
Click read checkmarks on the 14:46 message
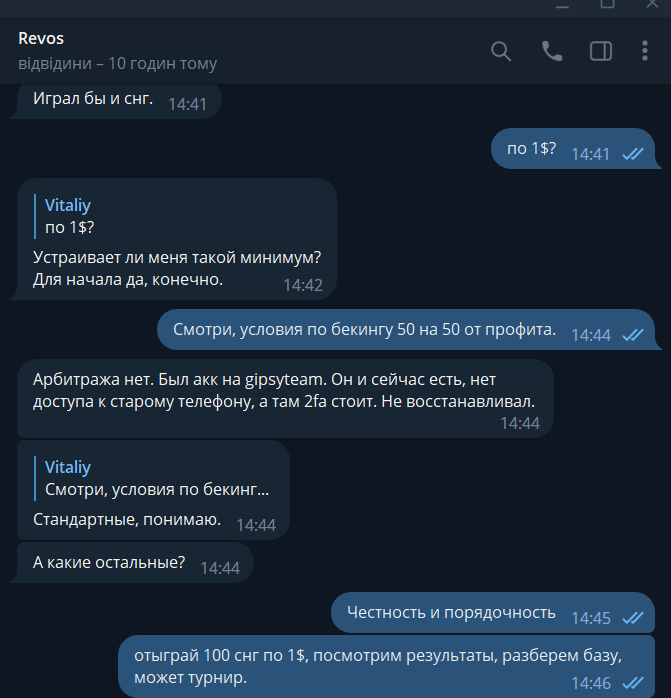click(633, 683)
